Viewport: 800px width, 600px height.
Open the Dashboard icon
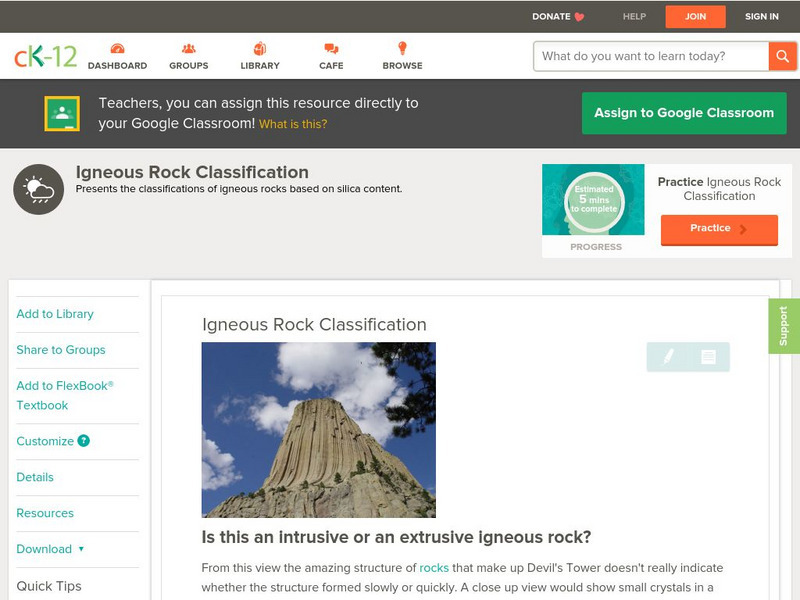[x=117, y=49]
